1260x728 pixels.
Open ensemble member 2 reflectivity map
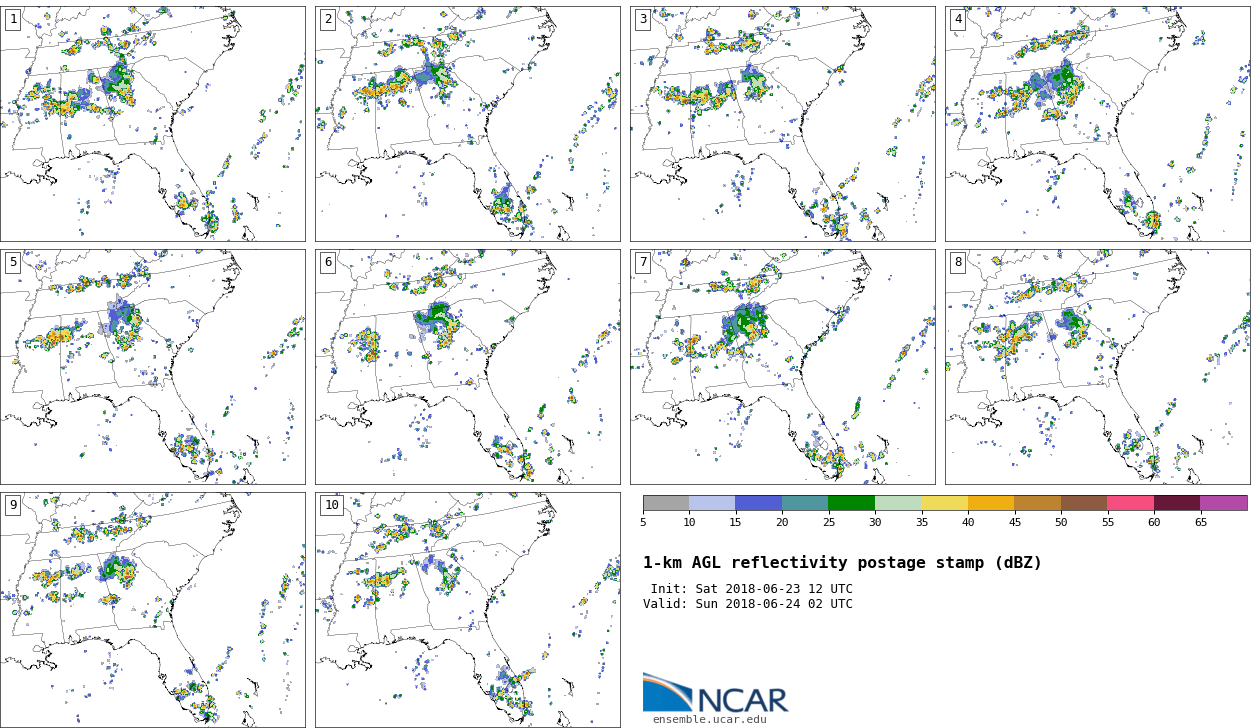click(x=468, y=124)
